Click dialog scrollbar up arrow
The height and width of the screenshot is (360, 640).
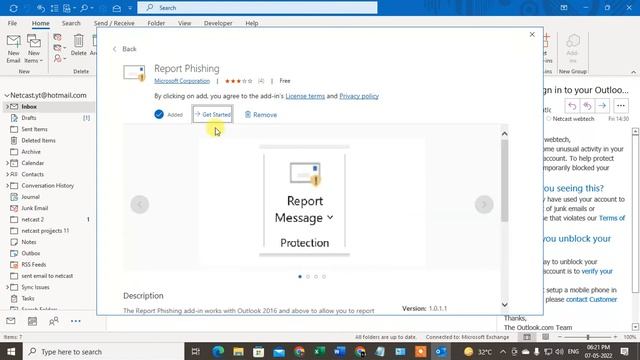[504, 134]
